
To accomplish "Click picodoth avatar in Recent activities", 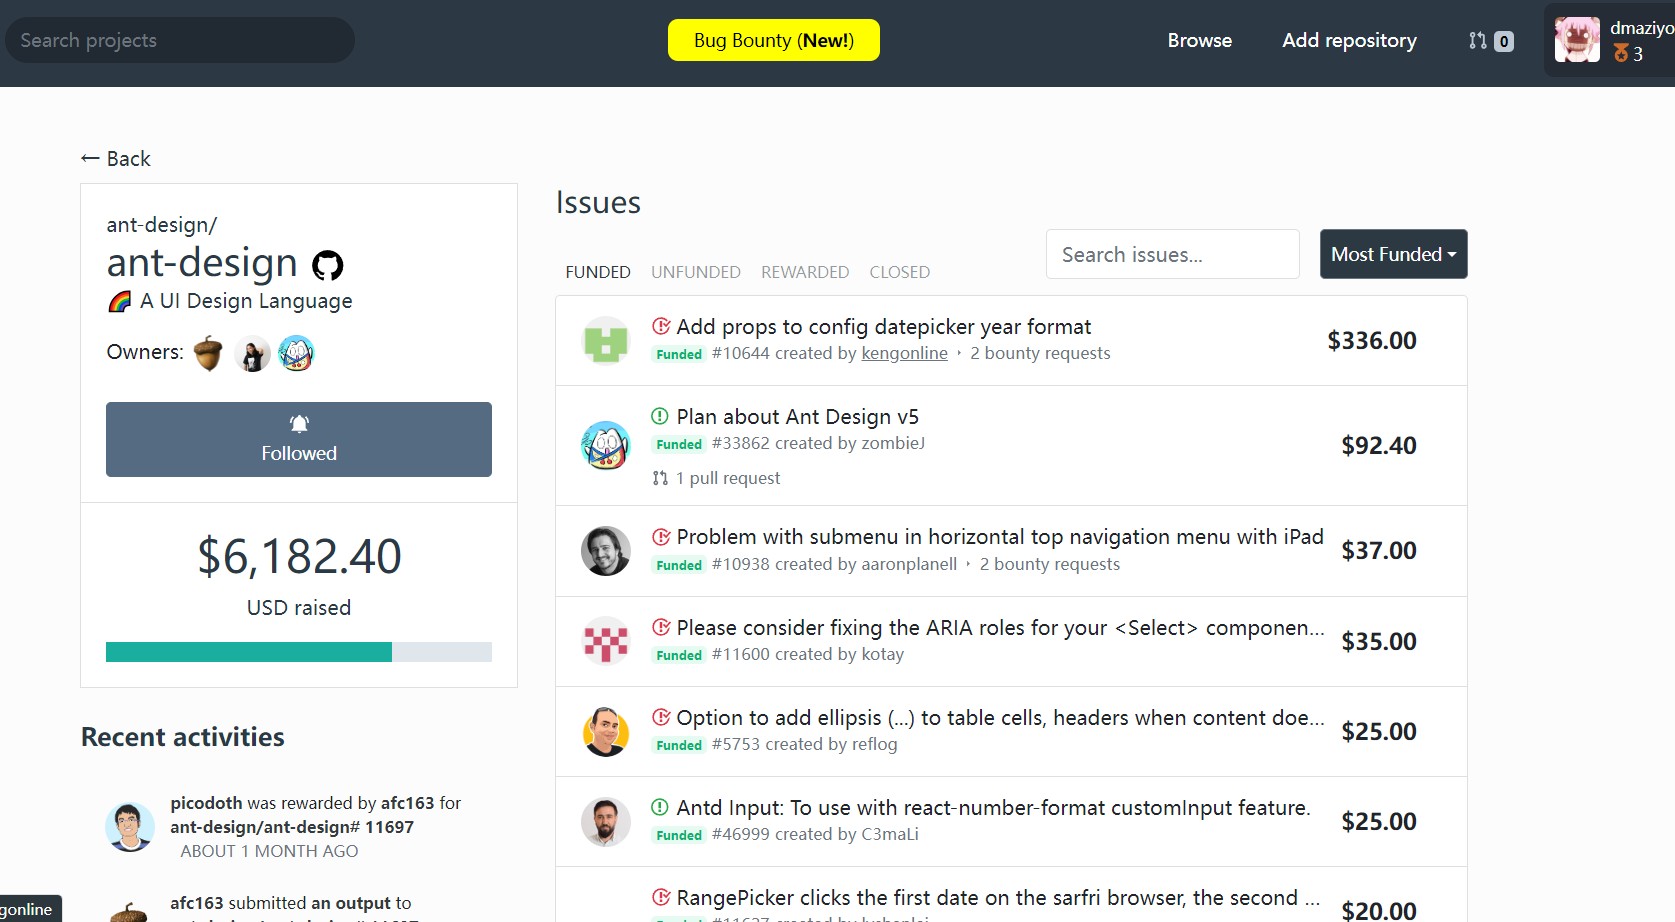I will click(130, 827).
